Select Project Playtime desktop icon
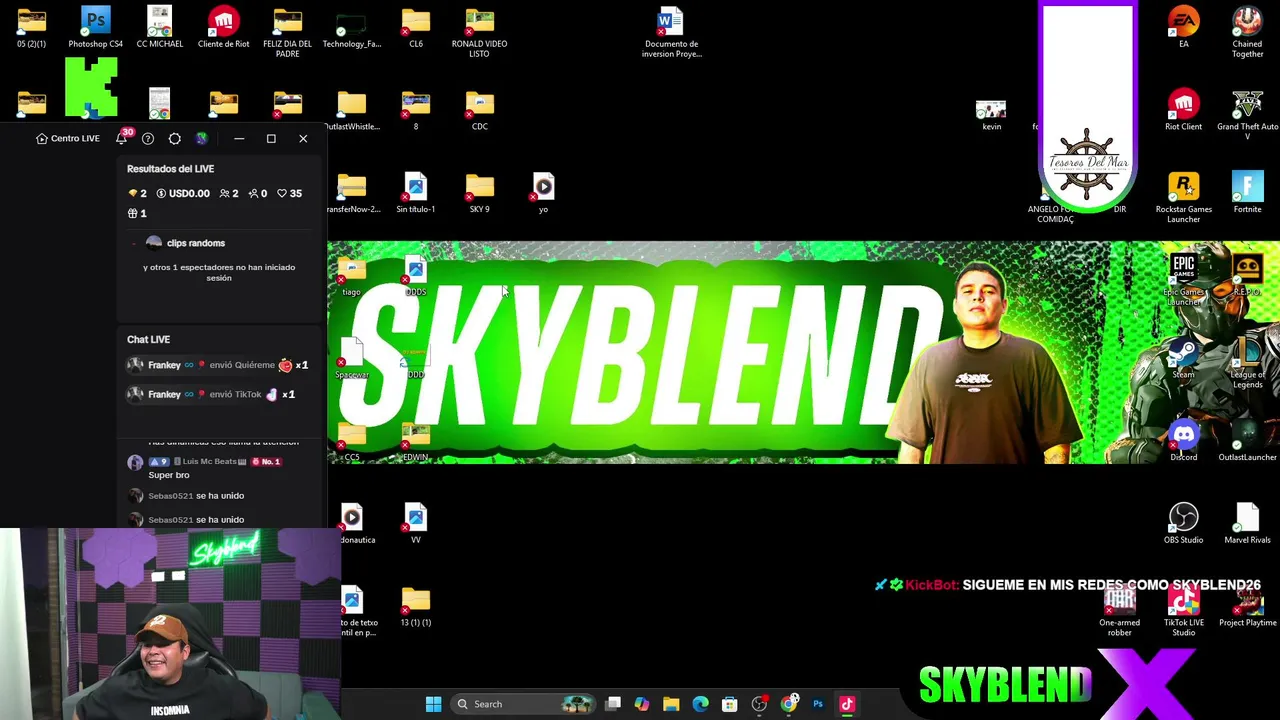This screenshot has height=720, width=1280. (x=1247, y=607)
